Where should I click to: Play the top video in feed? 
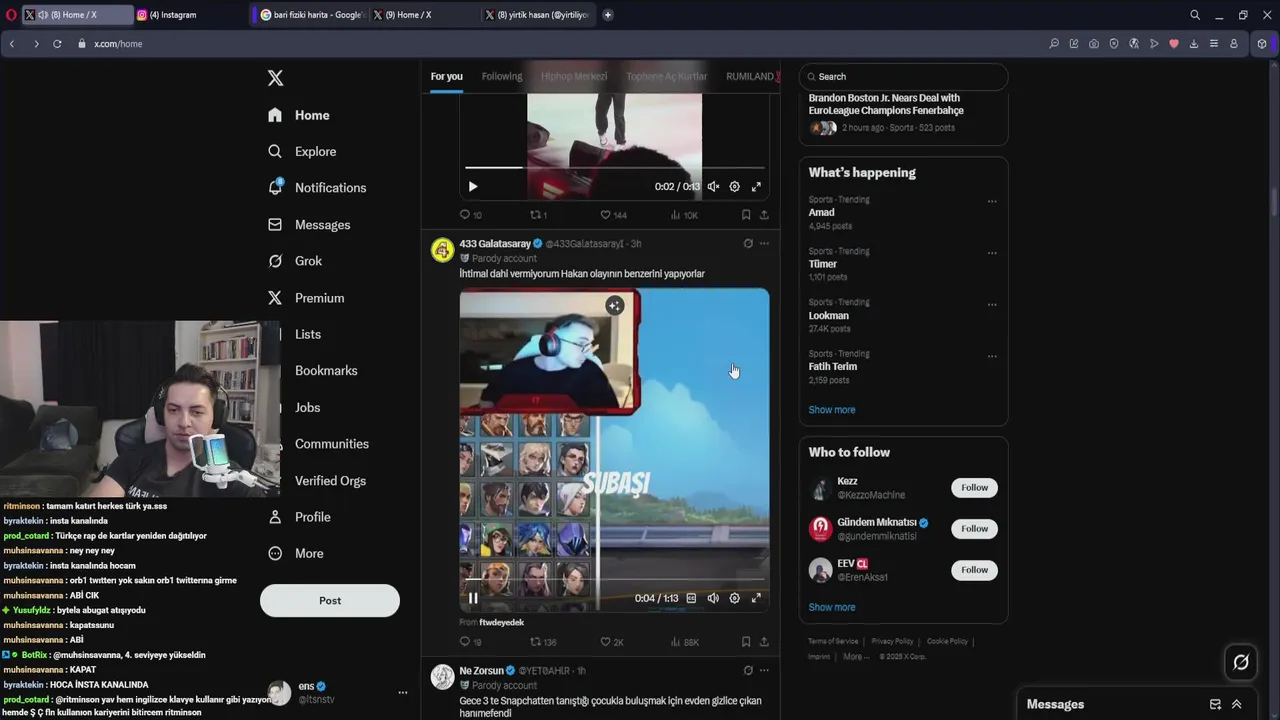pos(473,187)
